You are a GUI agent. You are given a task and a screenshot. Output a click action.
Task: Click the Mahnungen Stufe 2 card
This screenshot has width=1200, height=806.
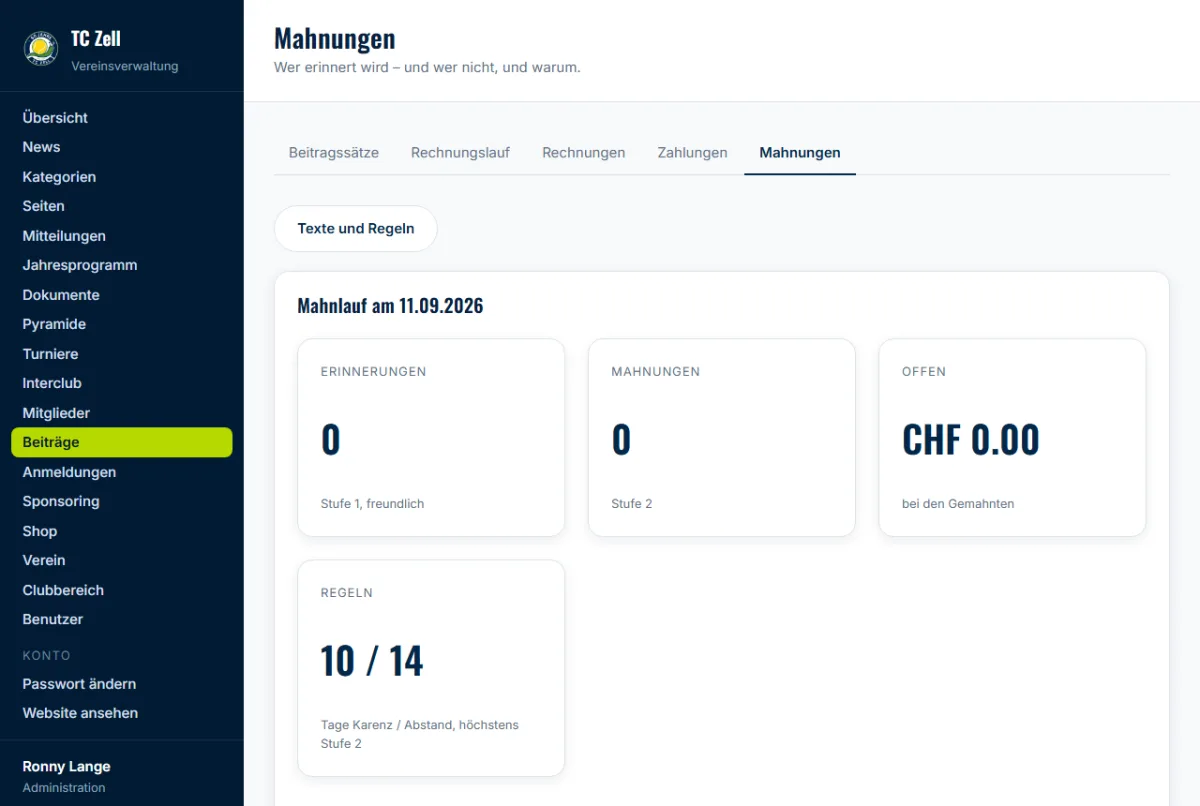(721, 437)
